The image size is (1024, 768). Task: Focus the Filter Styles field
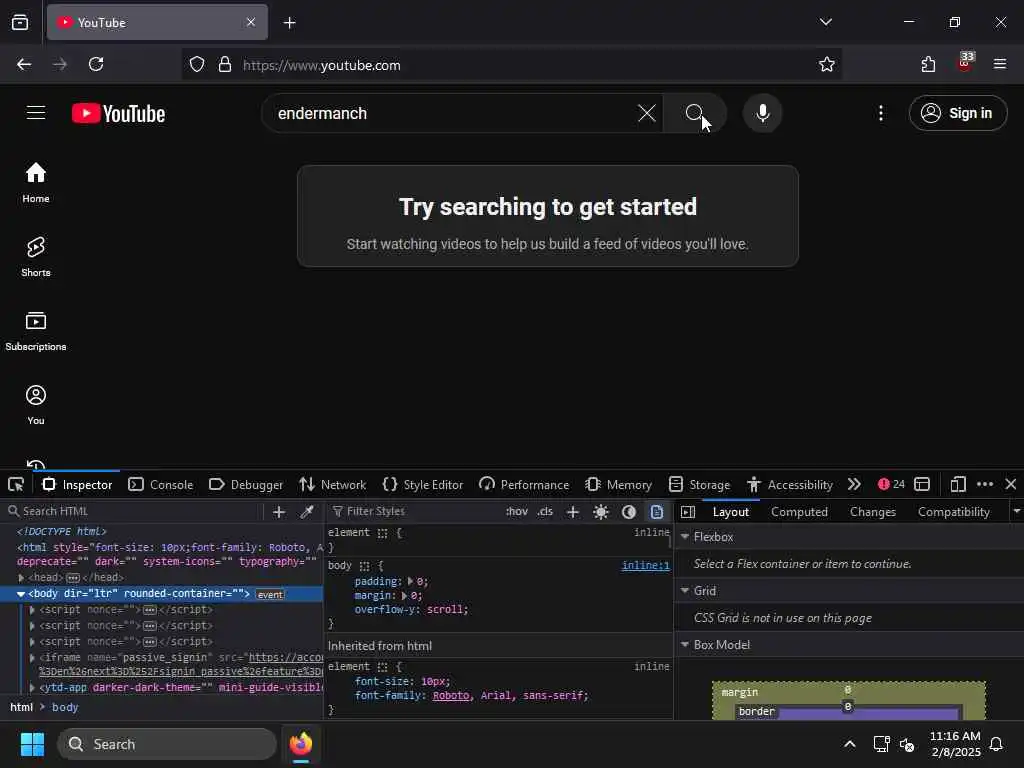click(413, 511)
